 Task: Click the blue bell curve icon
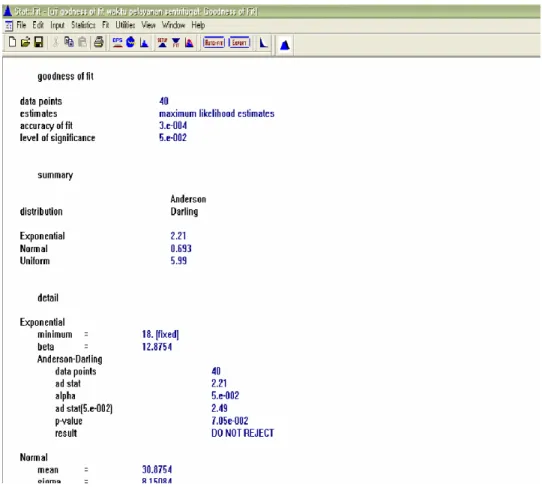[284, 45]
